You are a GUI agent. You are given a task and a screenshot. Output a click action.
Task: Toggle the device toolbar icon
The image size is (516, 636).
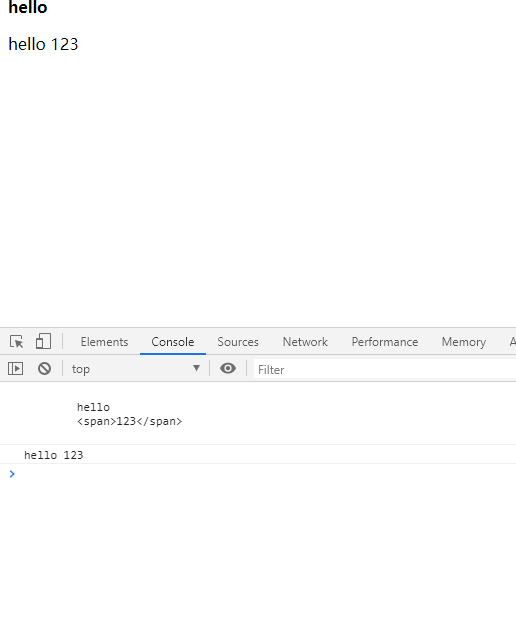pos(43,342)
